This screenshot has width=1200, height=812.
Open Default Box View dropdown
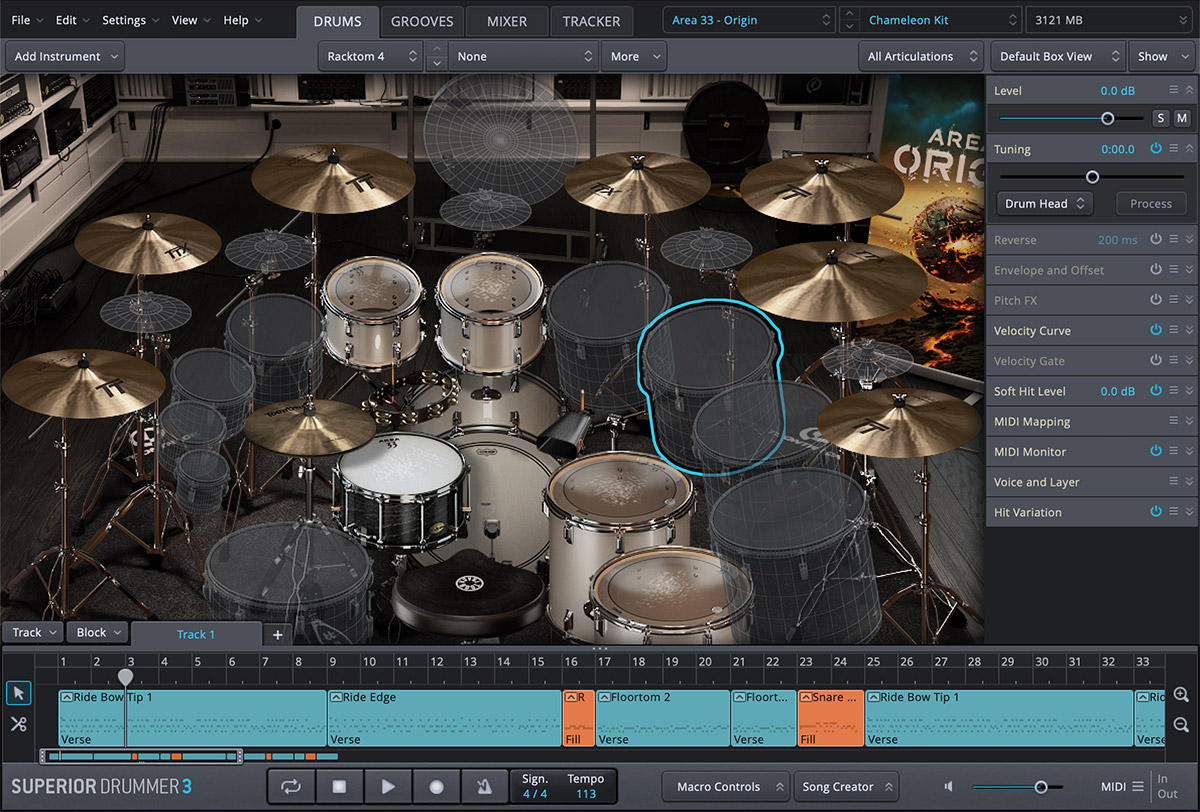coord(1057,56)
